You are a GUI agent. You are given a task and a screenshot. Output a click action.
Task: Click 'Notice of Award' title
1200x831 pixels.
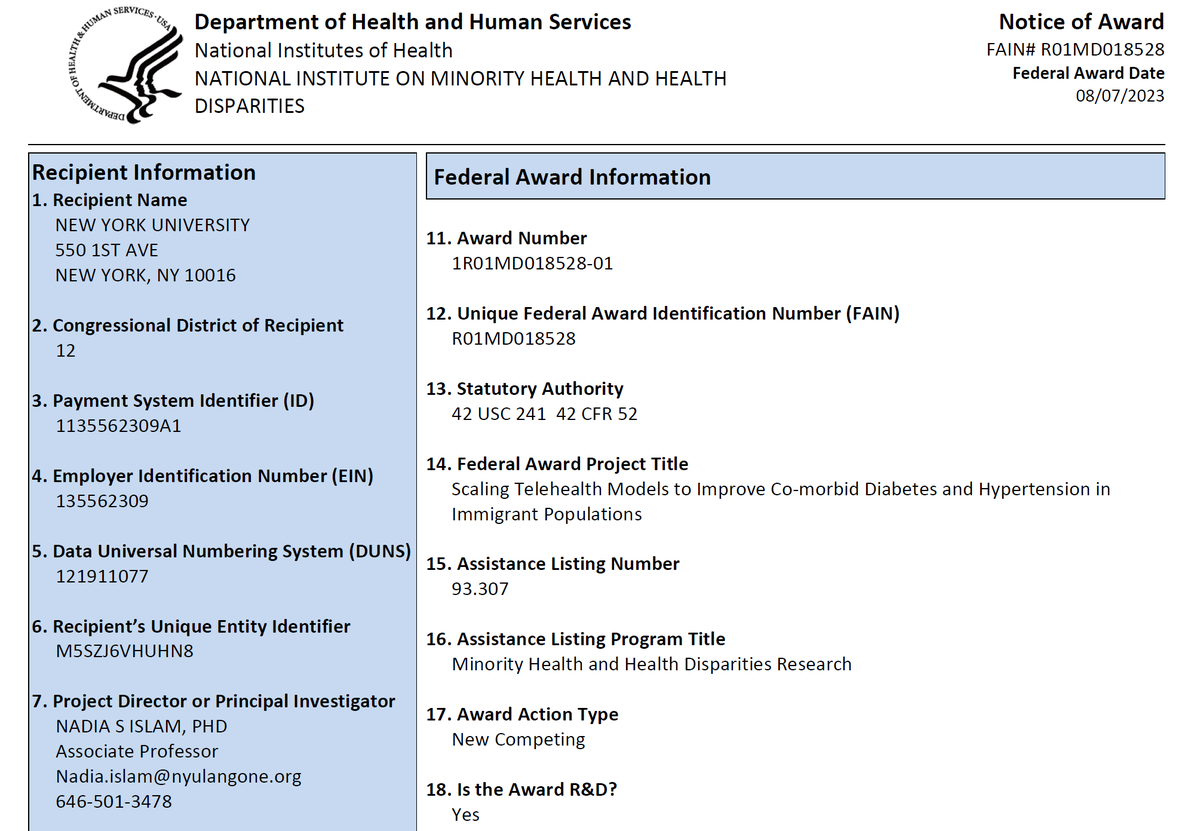pos(1082,21)
